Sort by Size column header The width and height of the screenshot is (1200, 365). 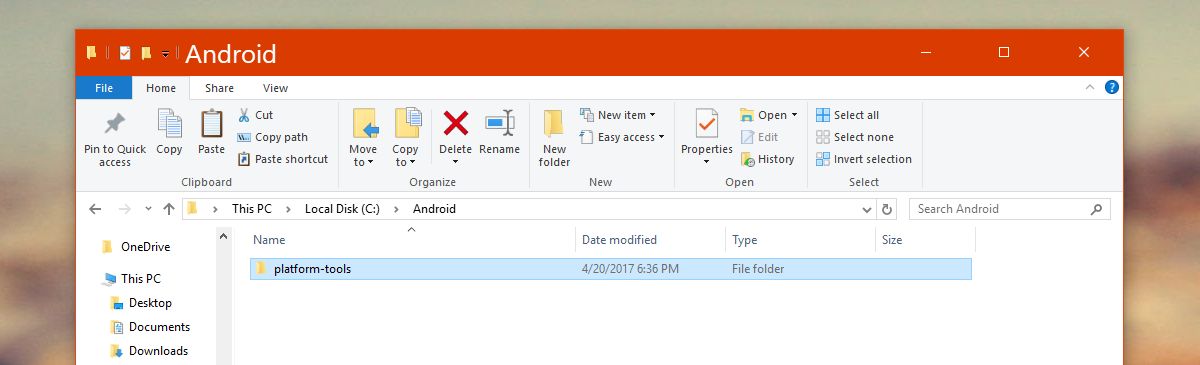[925, 240]
